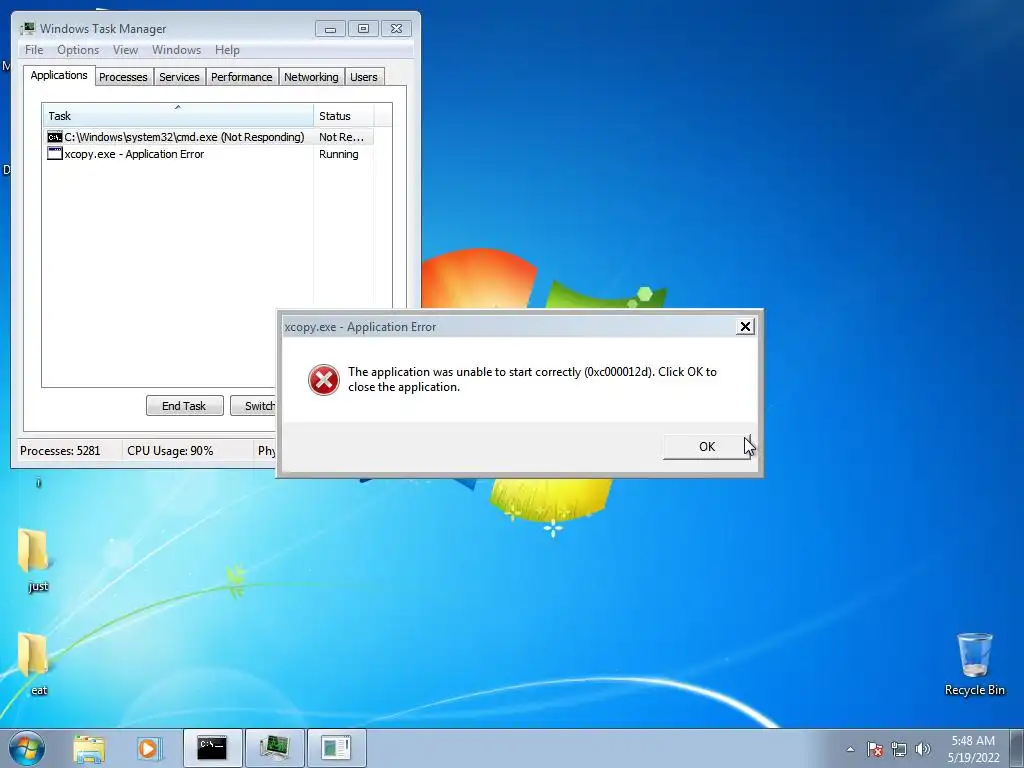Select the cmd.exe (Not Responding) task row
1024x768 pixels.
coord(210,137)
